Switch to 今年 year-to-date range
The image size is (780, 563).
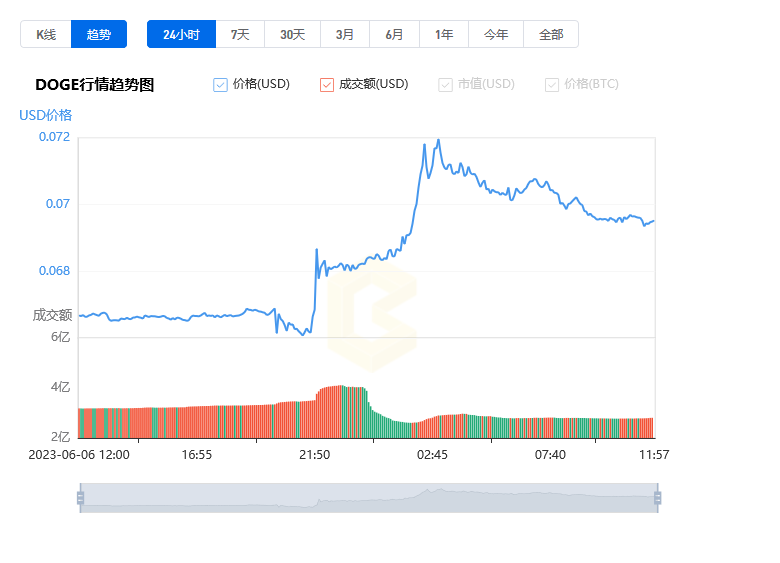(496, 34)
